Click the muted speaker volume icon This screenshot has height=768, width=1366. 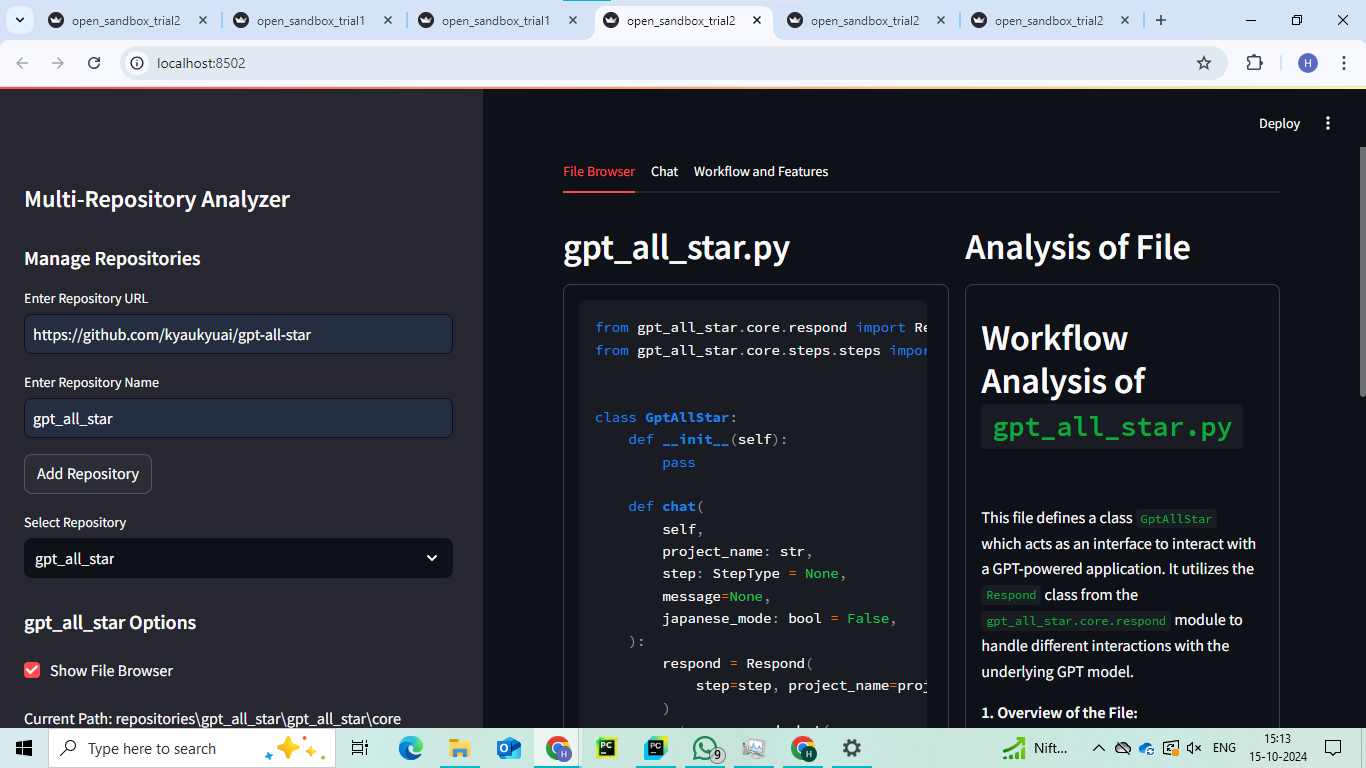pos(1193,748)
